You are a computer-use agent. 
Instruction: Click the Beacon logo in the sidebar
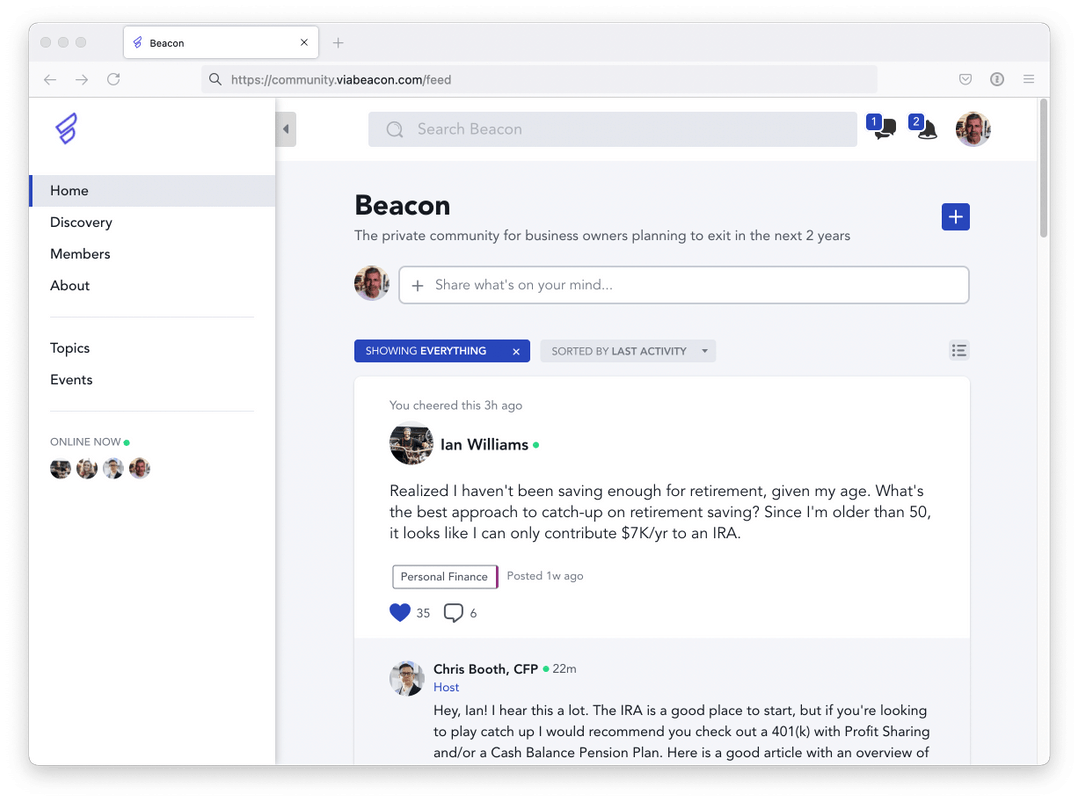[x=66, y=129]
